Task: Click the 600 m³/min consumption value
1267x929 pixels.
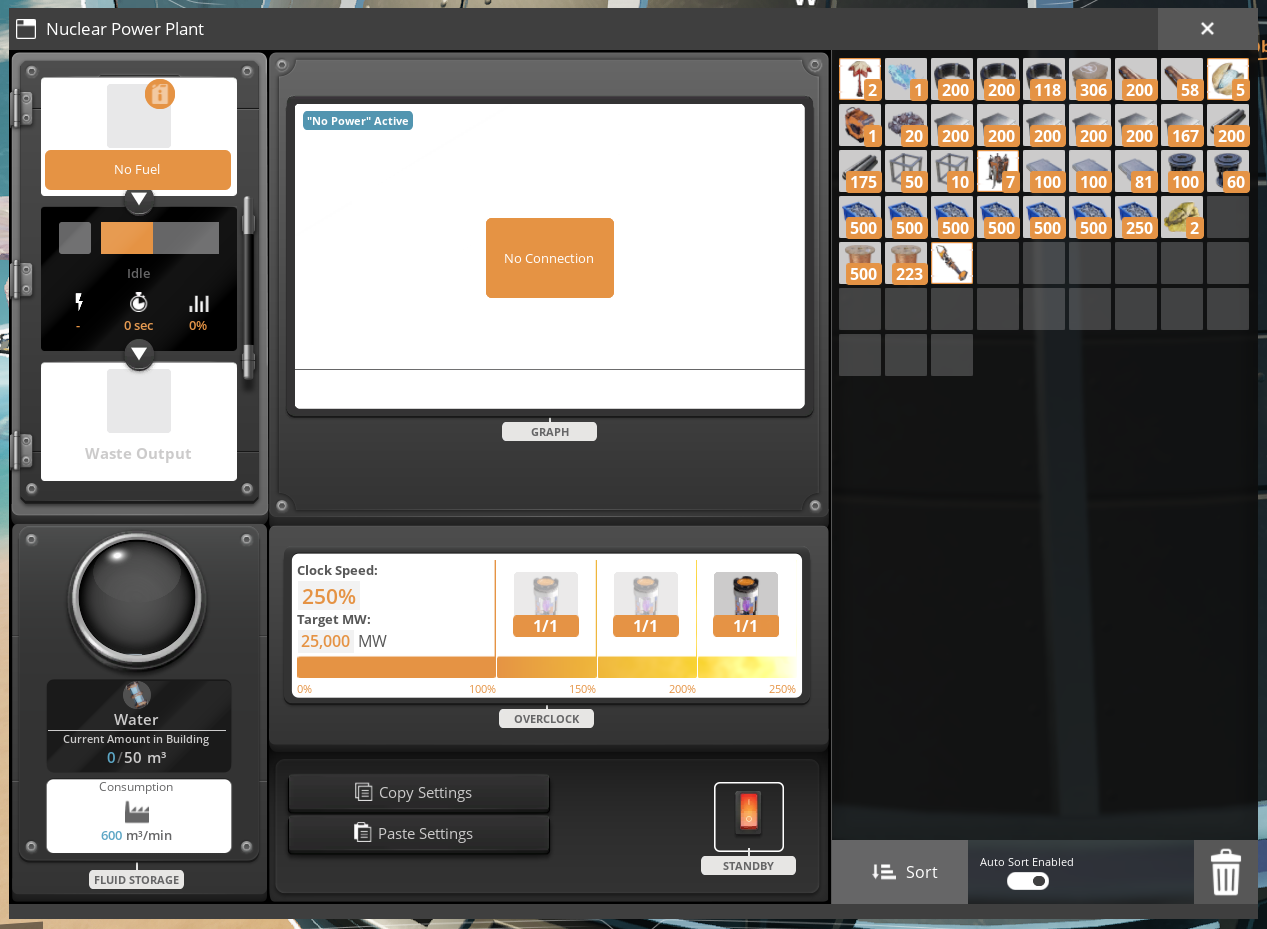Action: click(137, 835)
